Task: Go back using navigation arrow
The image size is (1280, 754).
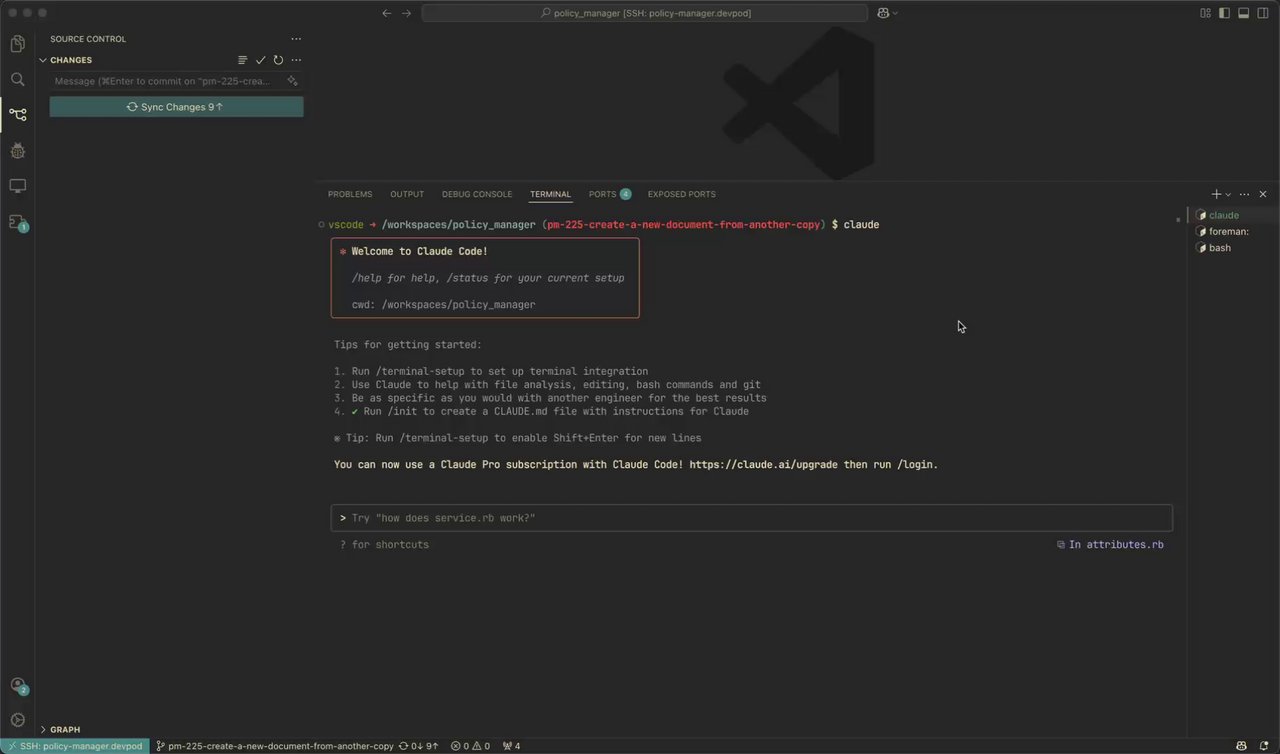Action: (x=387, y=13)
